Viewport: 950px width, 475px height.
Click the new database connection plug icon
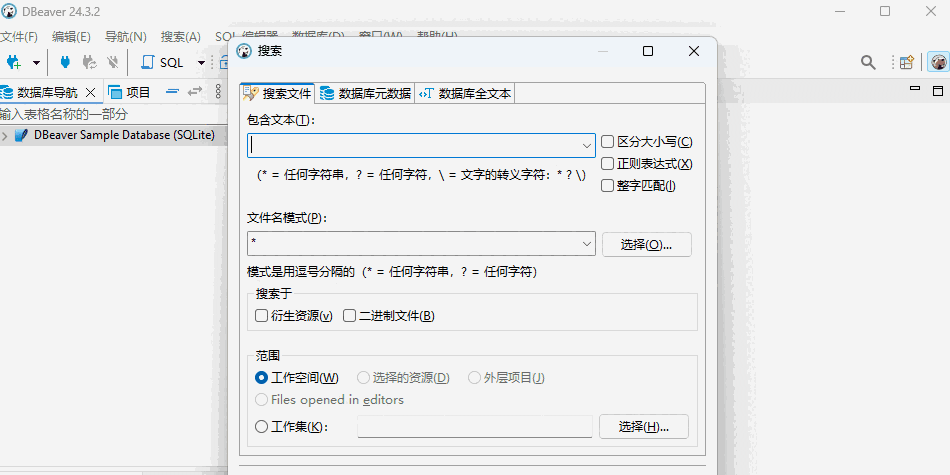click(13, 62)
